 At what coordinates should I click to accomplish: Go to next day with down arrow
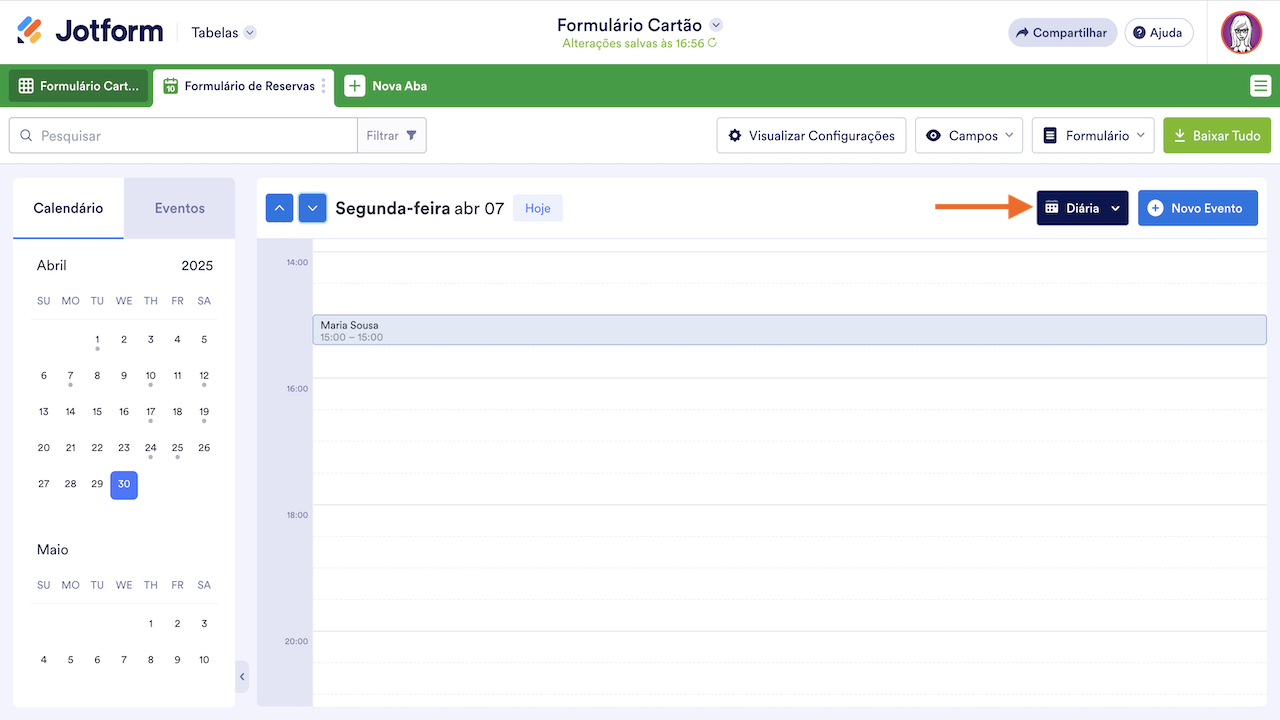coord(313,208)
